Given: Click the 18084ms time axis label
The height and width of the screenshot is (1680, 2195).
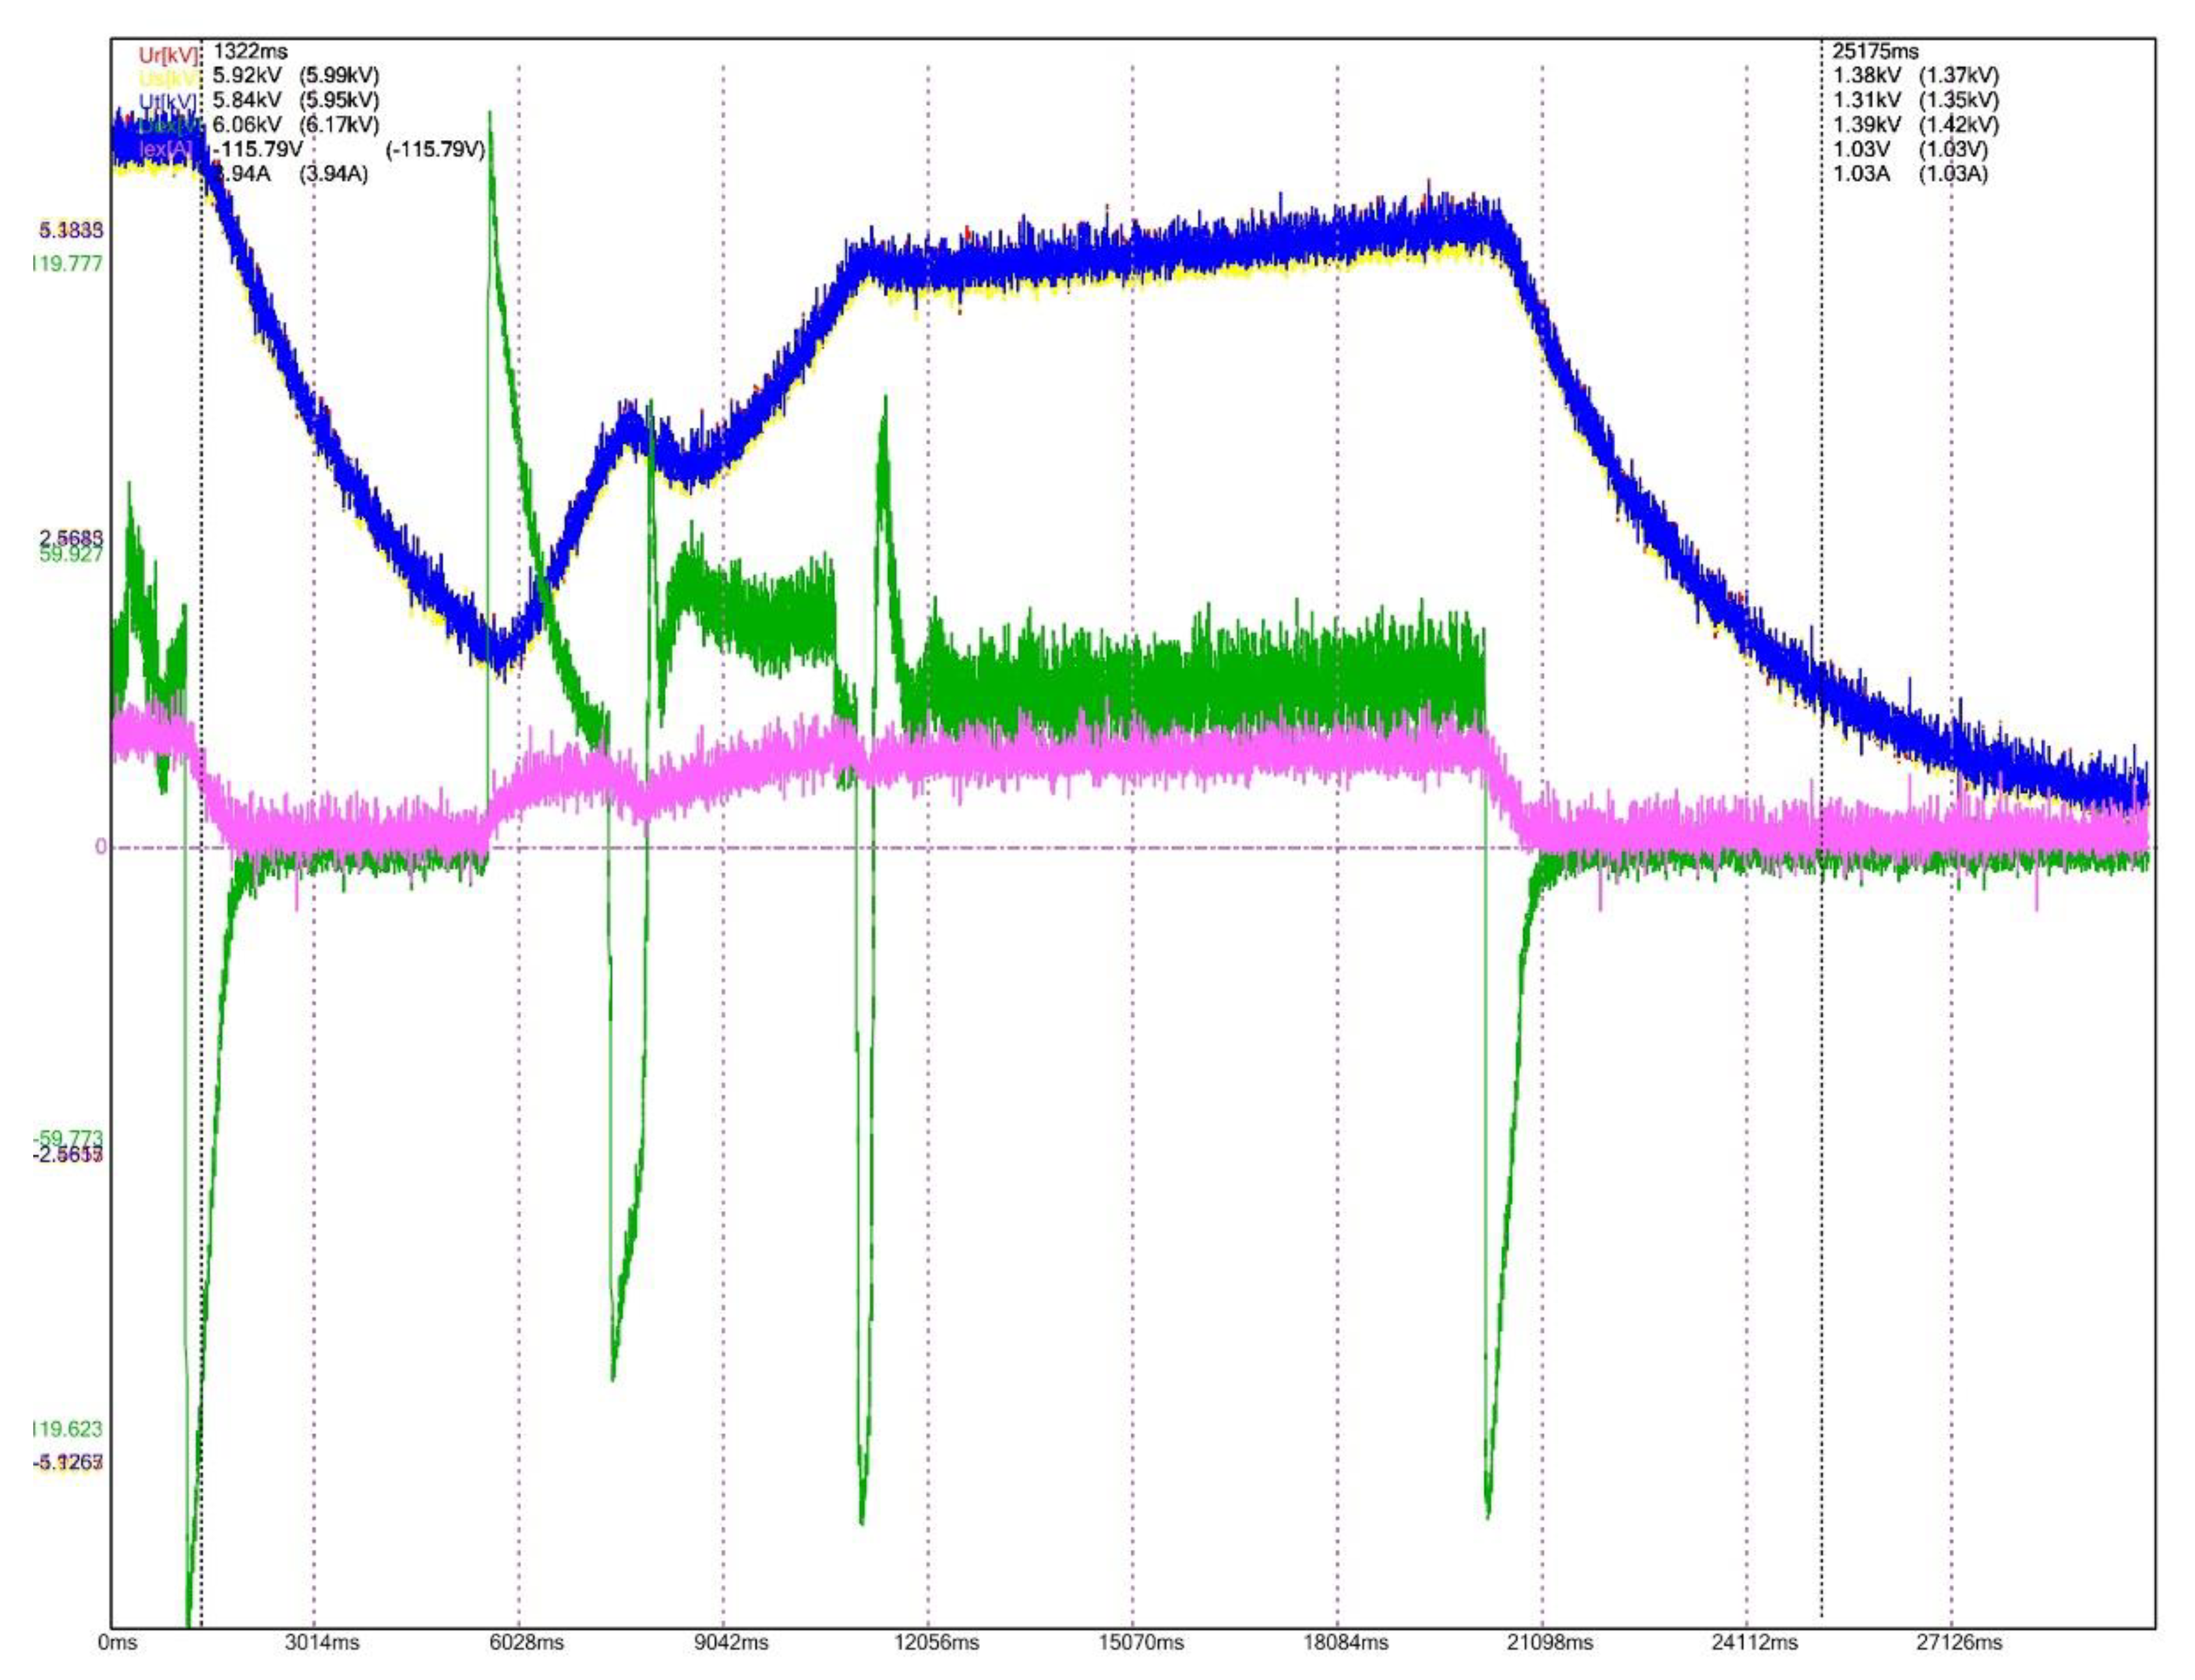Looking at the screenshot, I should tap(1345, 1642).
